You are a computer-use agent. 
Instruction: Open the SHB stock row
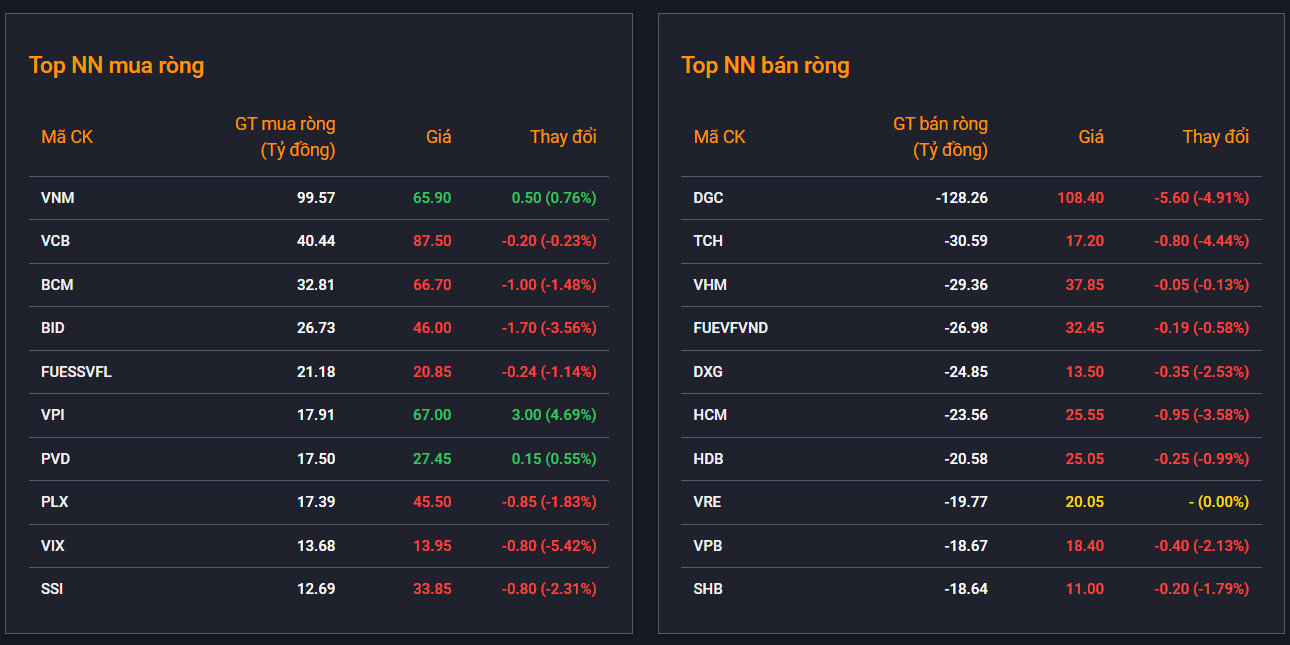pos(708,589)
